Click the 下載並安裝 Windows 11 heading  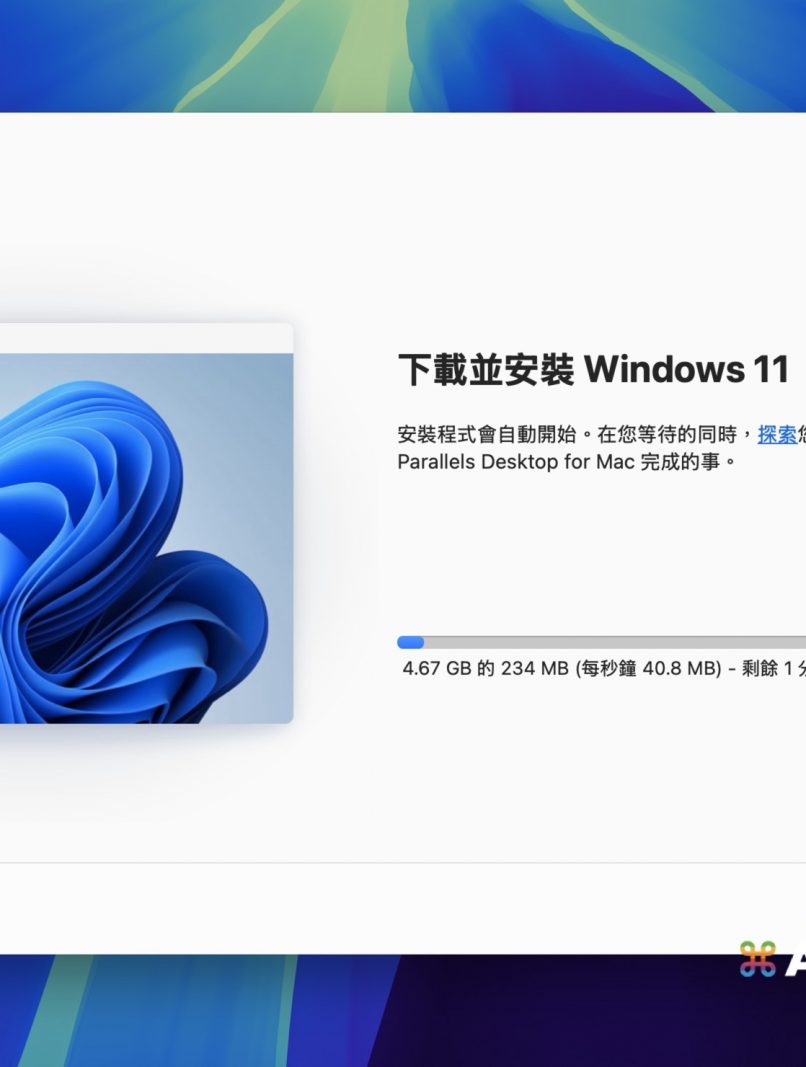[593, 370]
